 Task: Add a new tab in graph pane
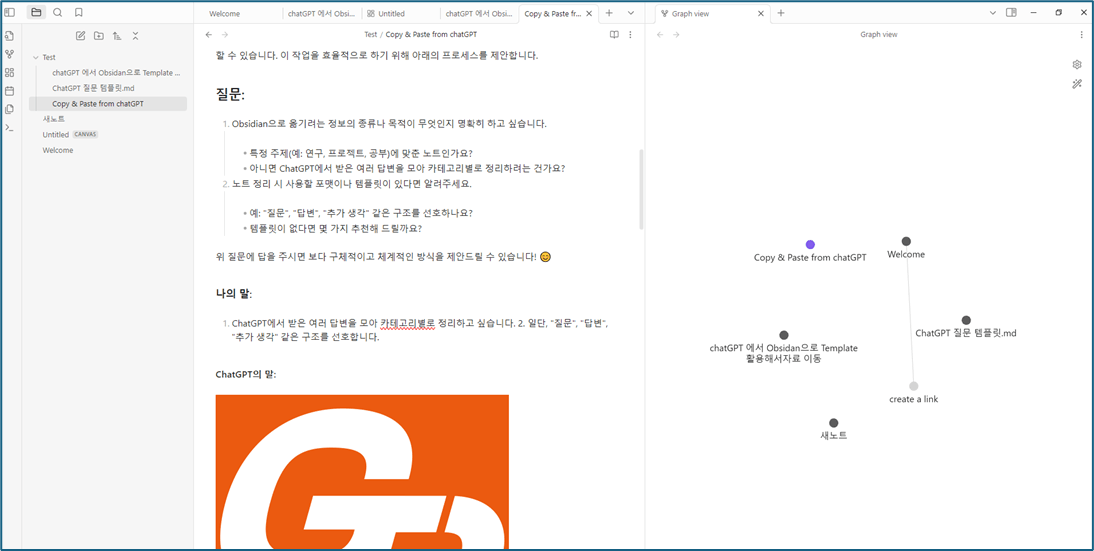(x=781, y=13)
